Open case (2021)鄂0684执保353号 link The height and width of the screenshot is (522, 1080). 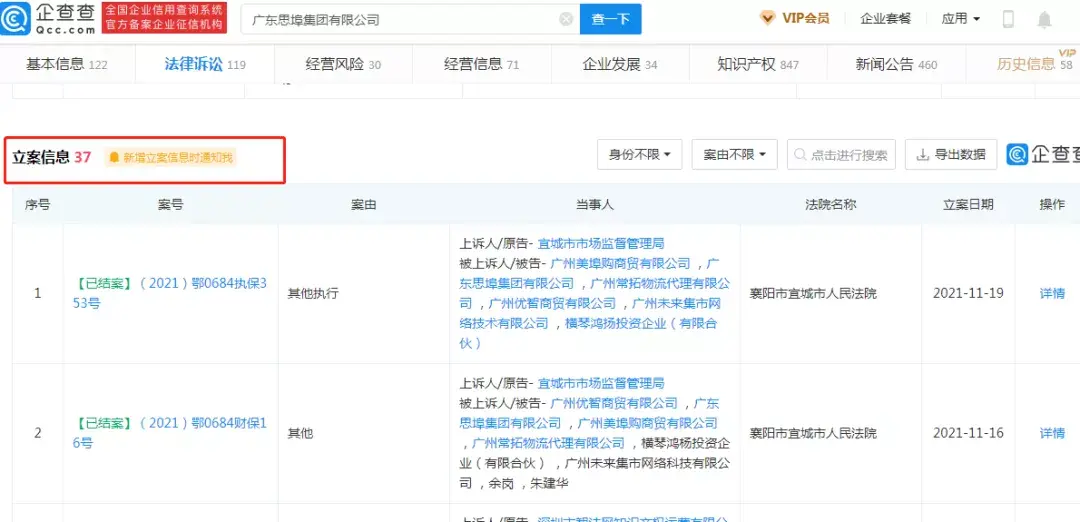[x=169, y=293]
